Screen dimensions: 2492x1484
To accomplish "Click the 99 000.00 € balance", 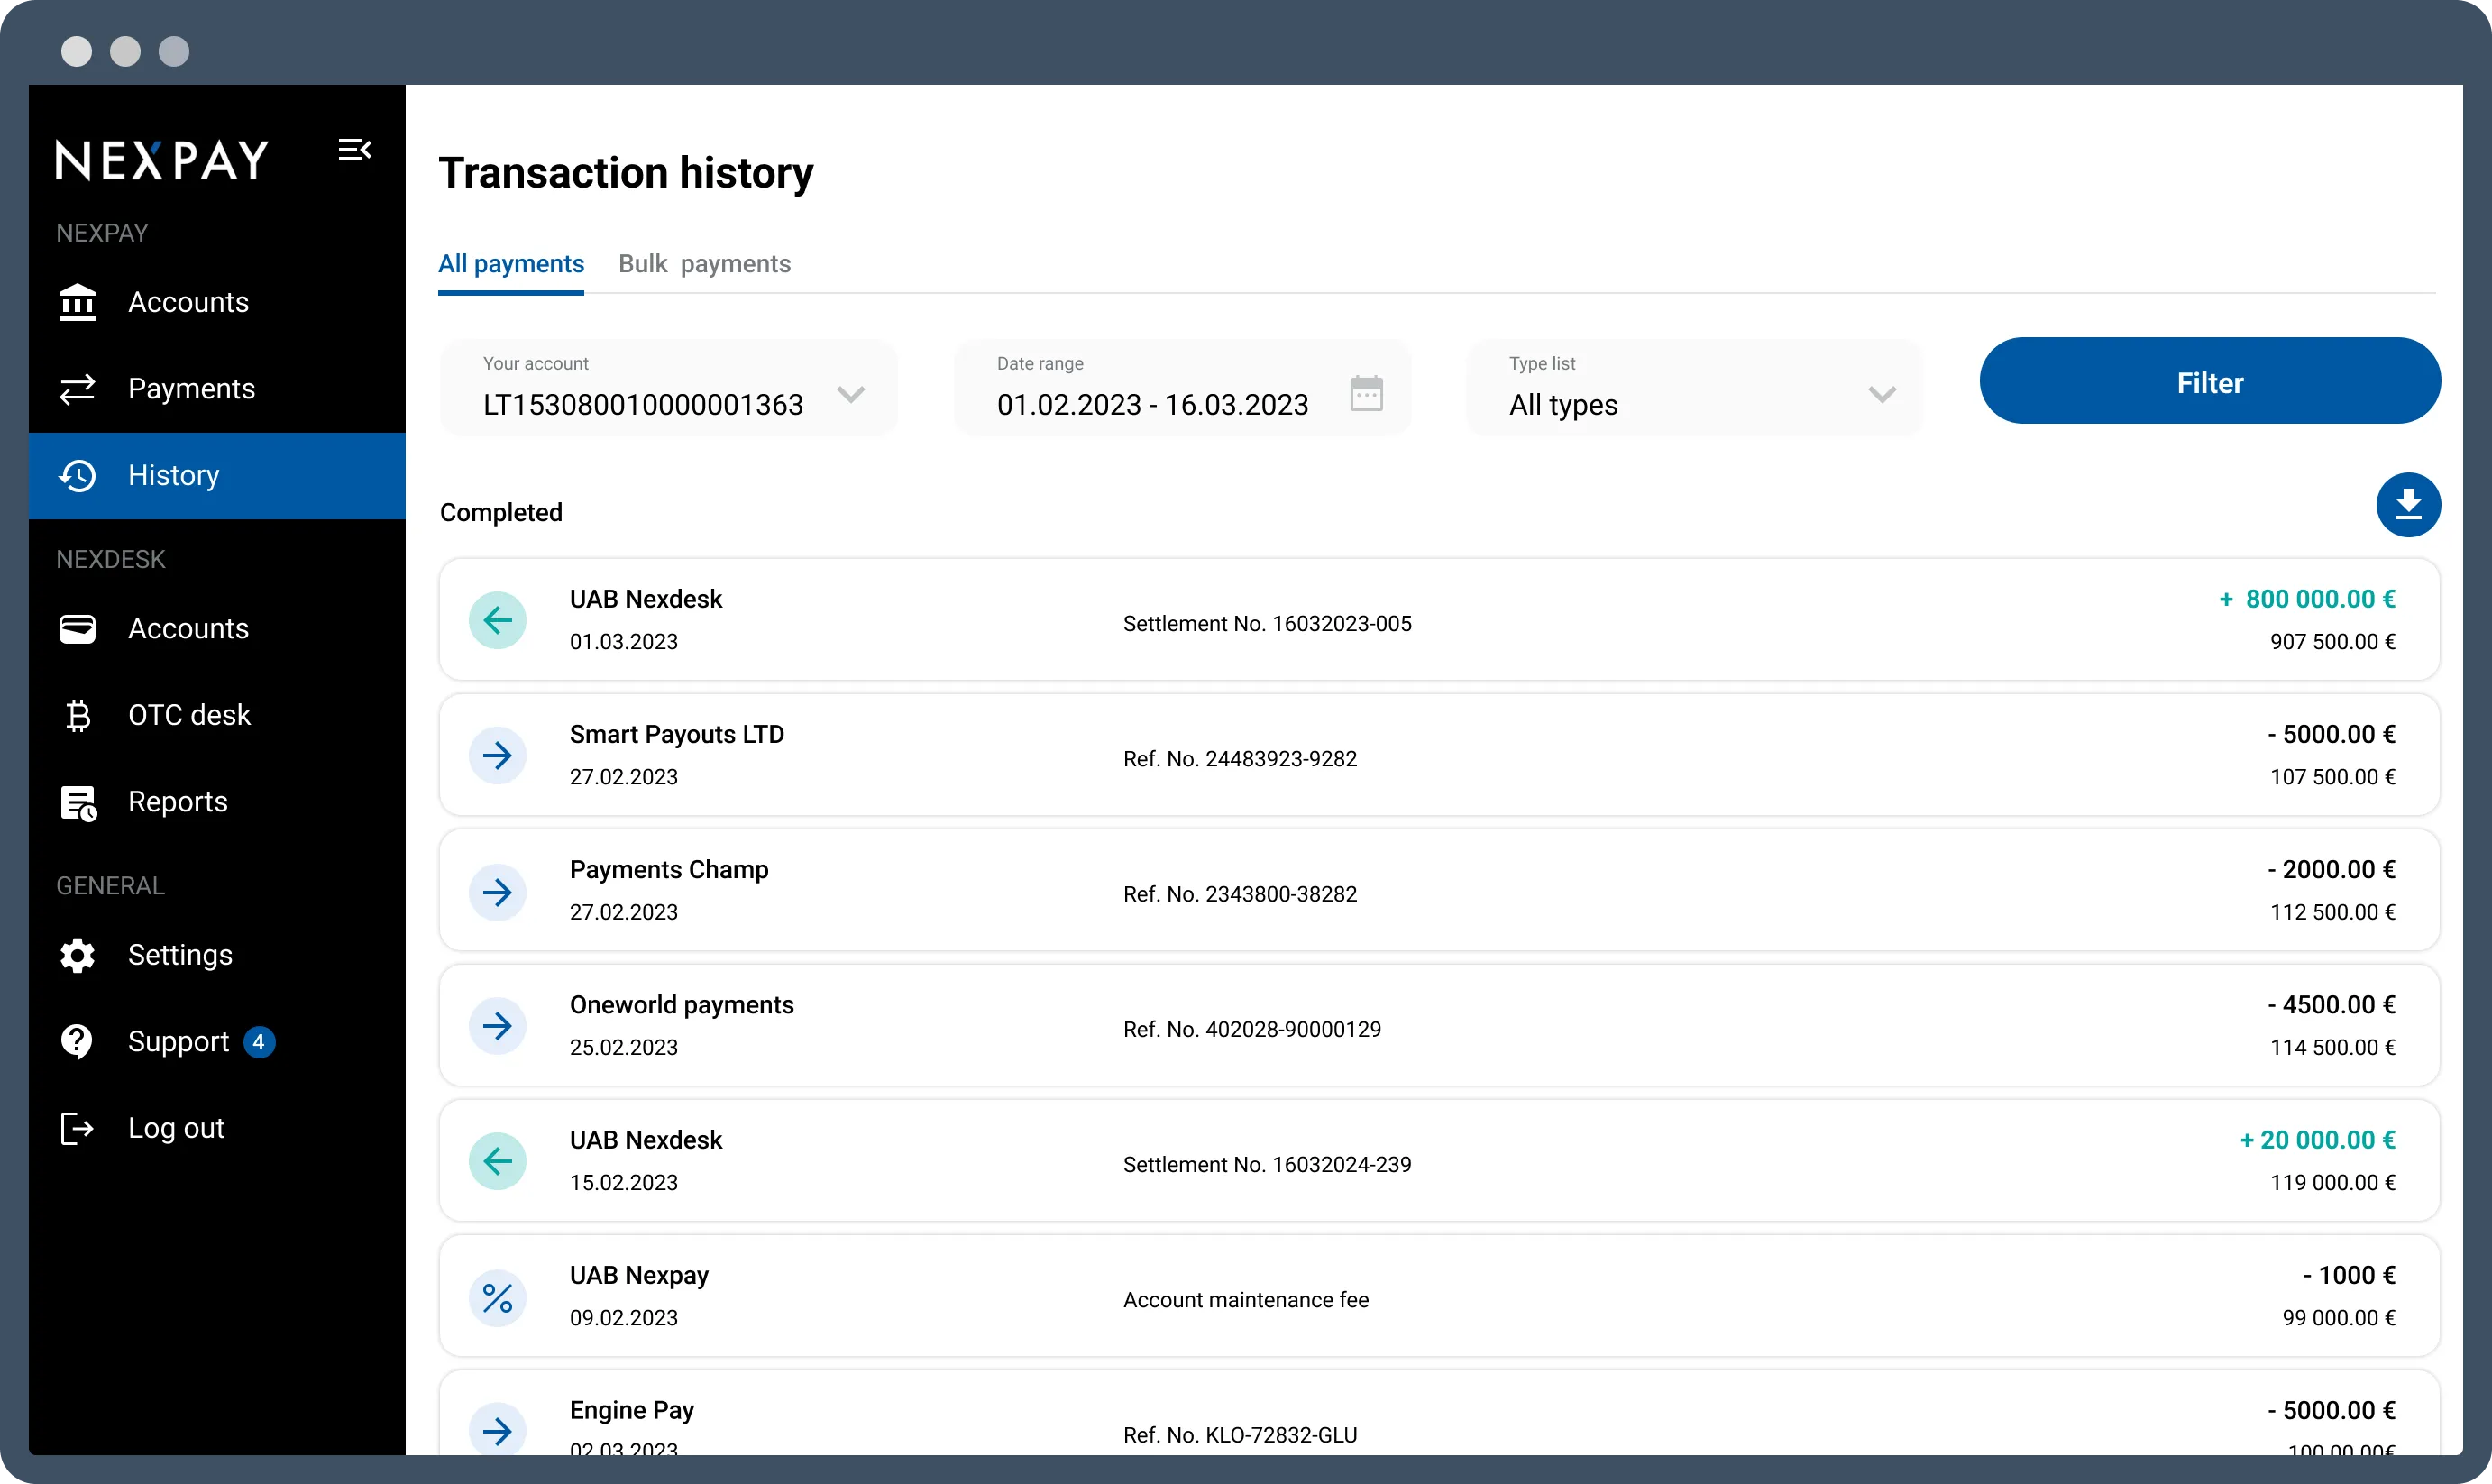I will pyautogui.click(x=2338, y=1318).
